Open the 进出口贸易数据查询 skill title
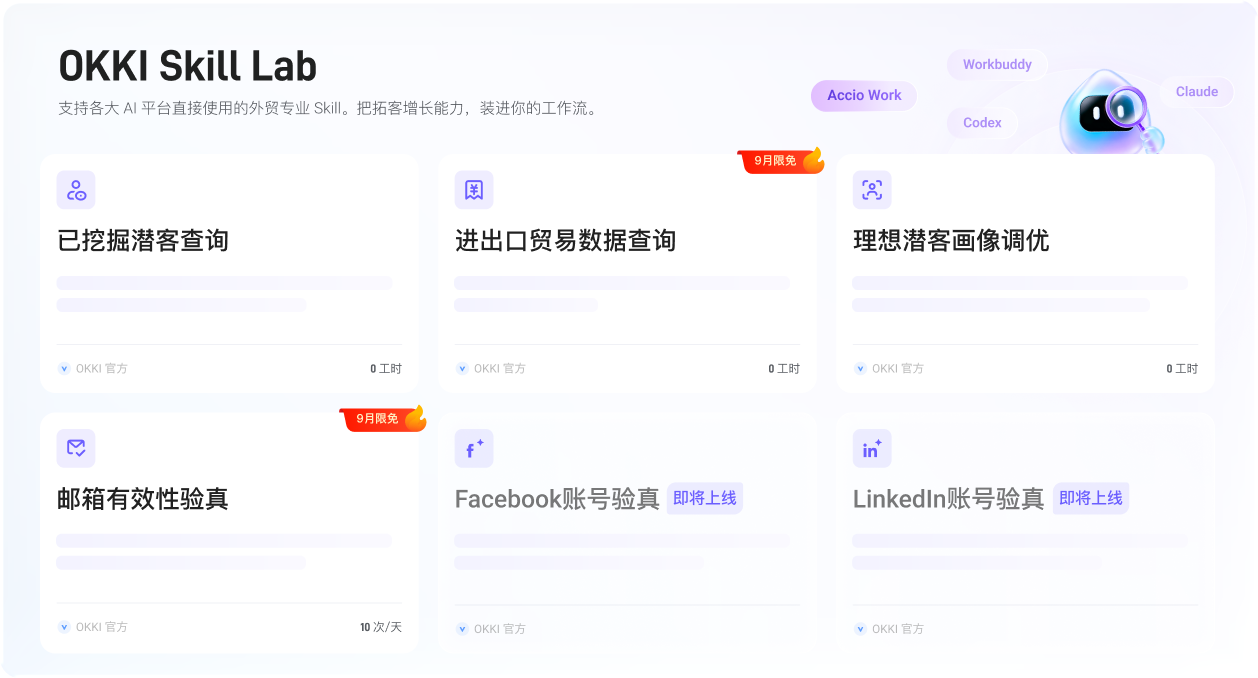 point(566,241)
